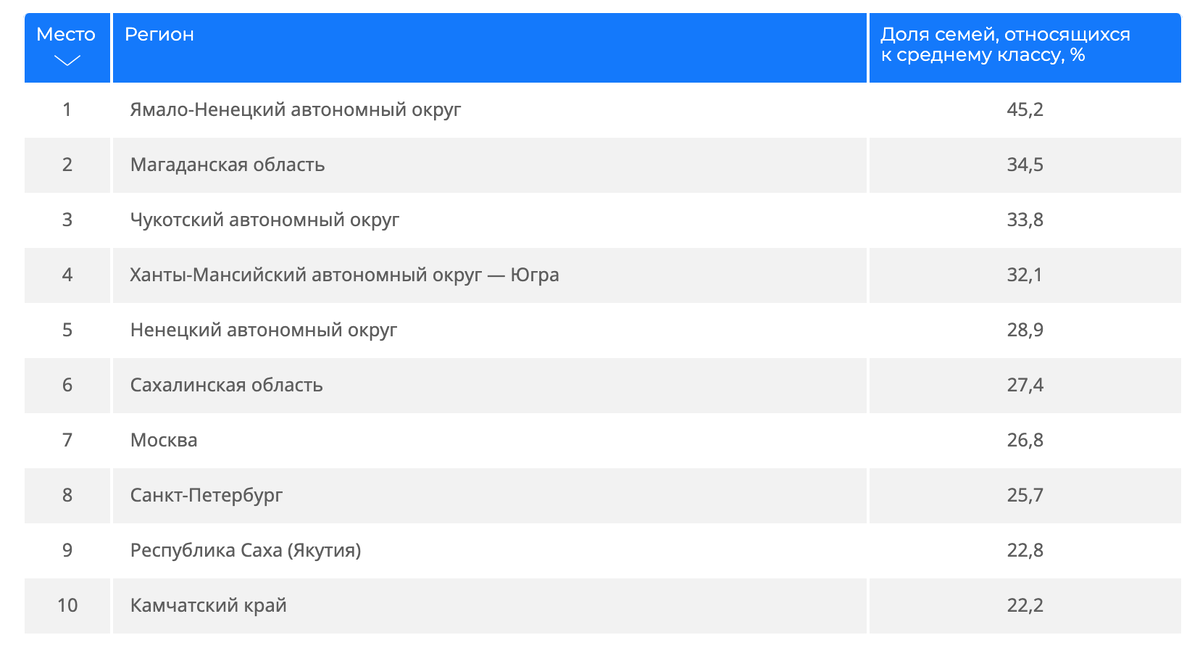The image size is (1200, 648).
Task: Select the Магаданская область row
Action: click(x=602, y=165)
